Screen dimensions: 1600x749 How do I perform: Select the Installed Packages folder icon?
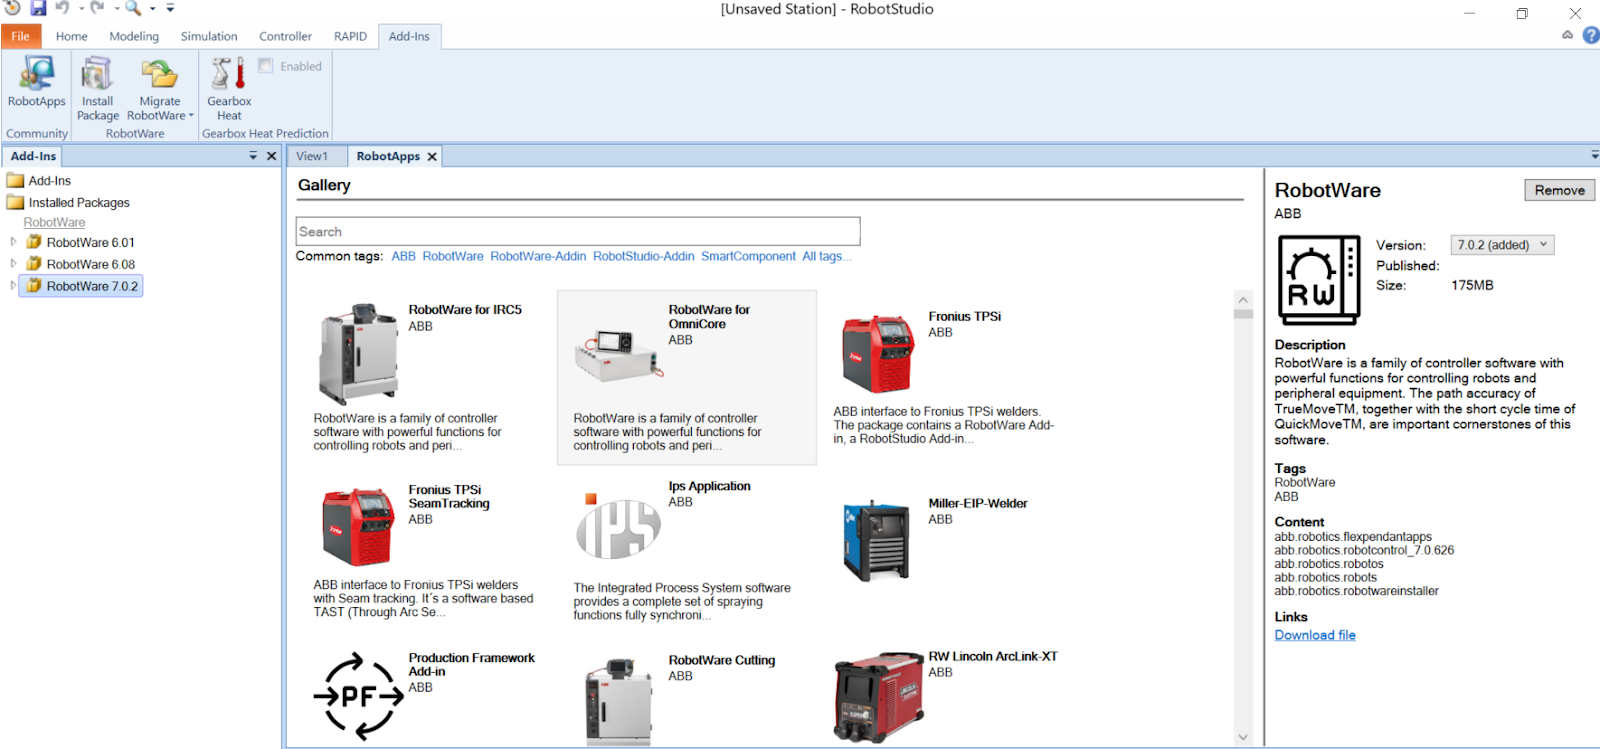coord(15,202)
